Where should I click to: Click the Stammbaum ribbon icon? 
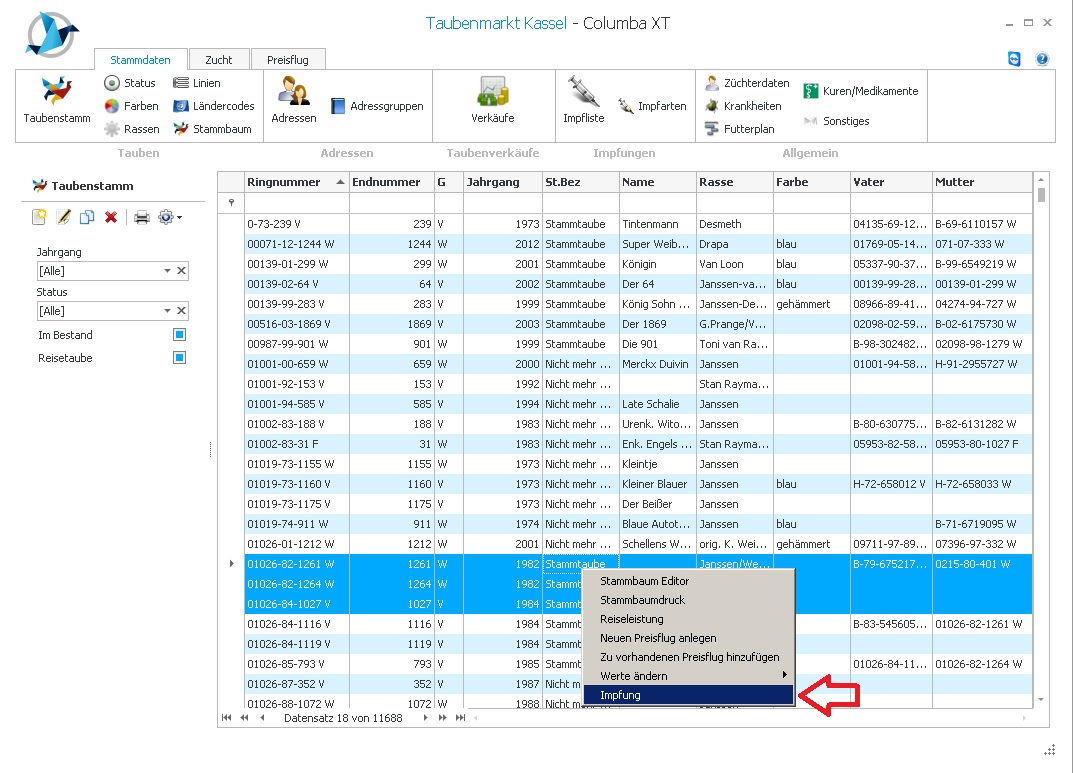coord(212,129)
